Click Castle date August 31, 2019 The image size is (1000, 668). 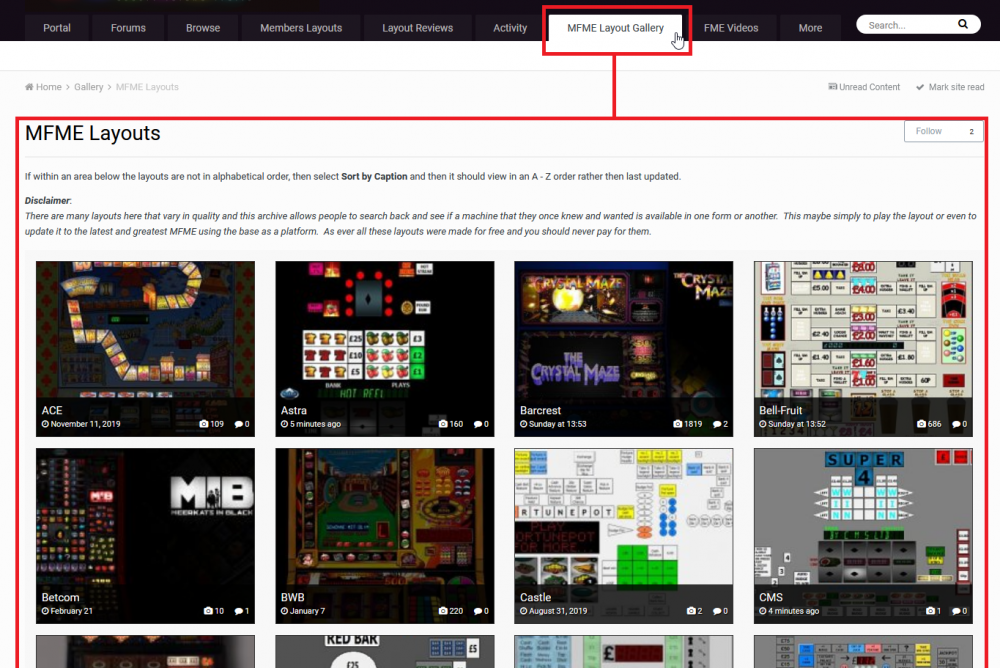[x=558, y=611]
